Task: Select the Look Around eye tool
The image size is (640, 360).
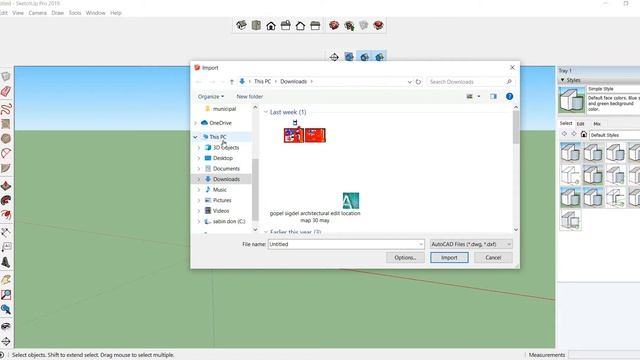Action: click(x=6, y=326)
